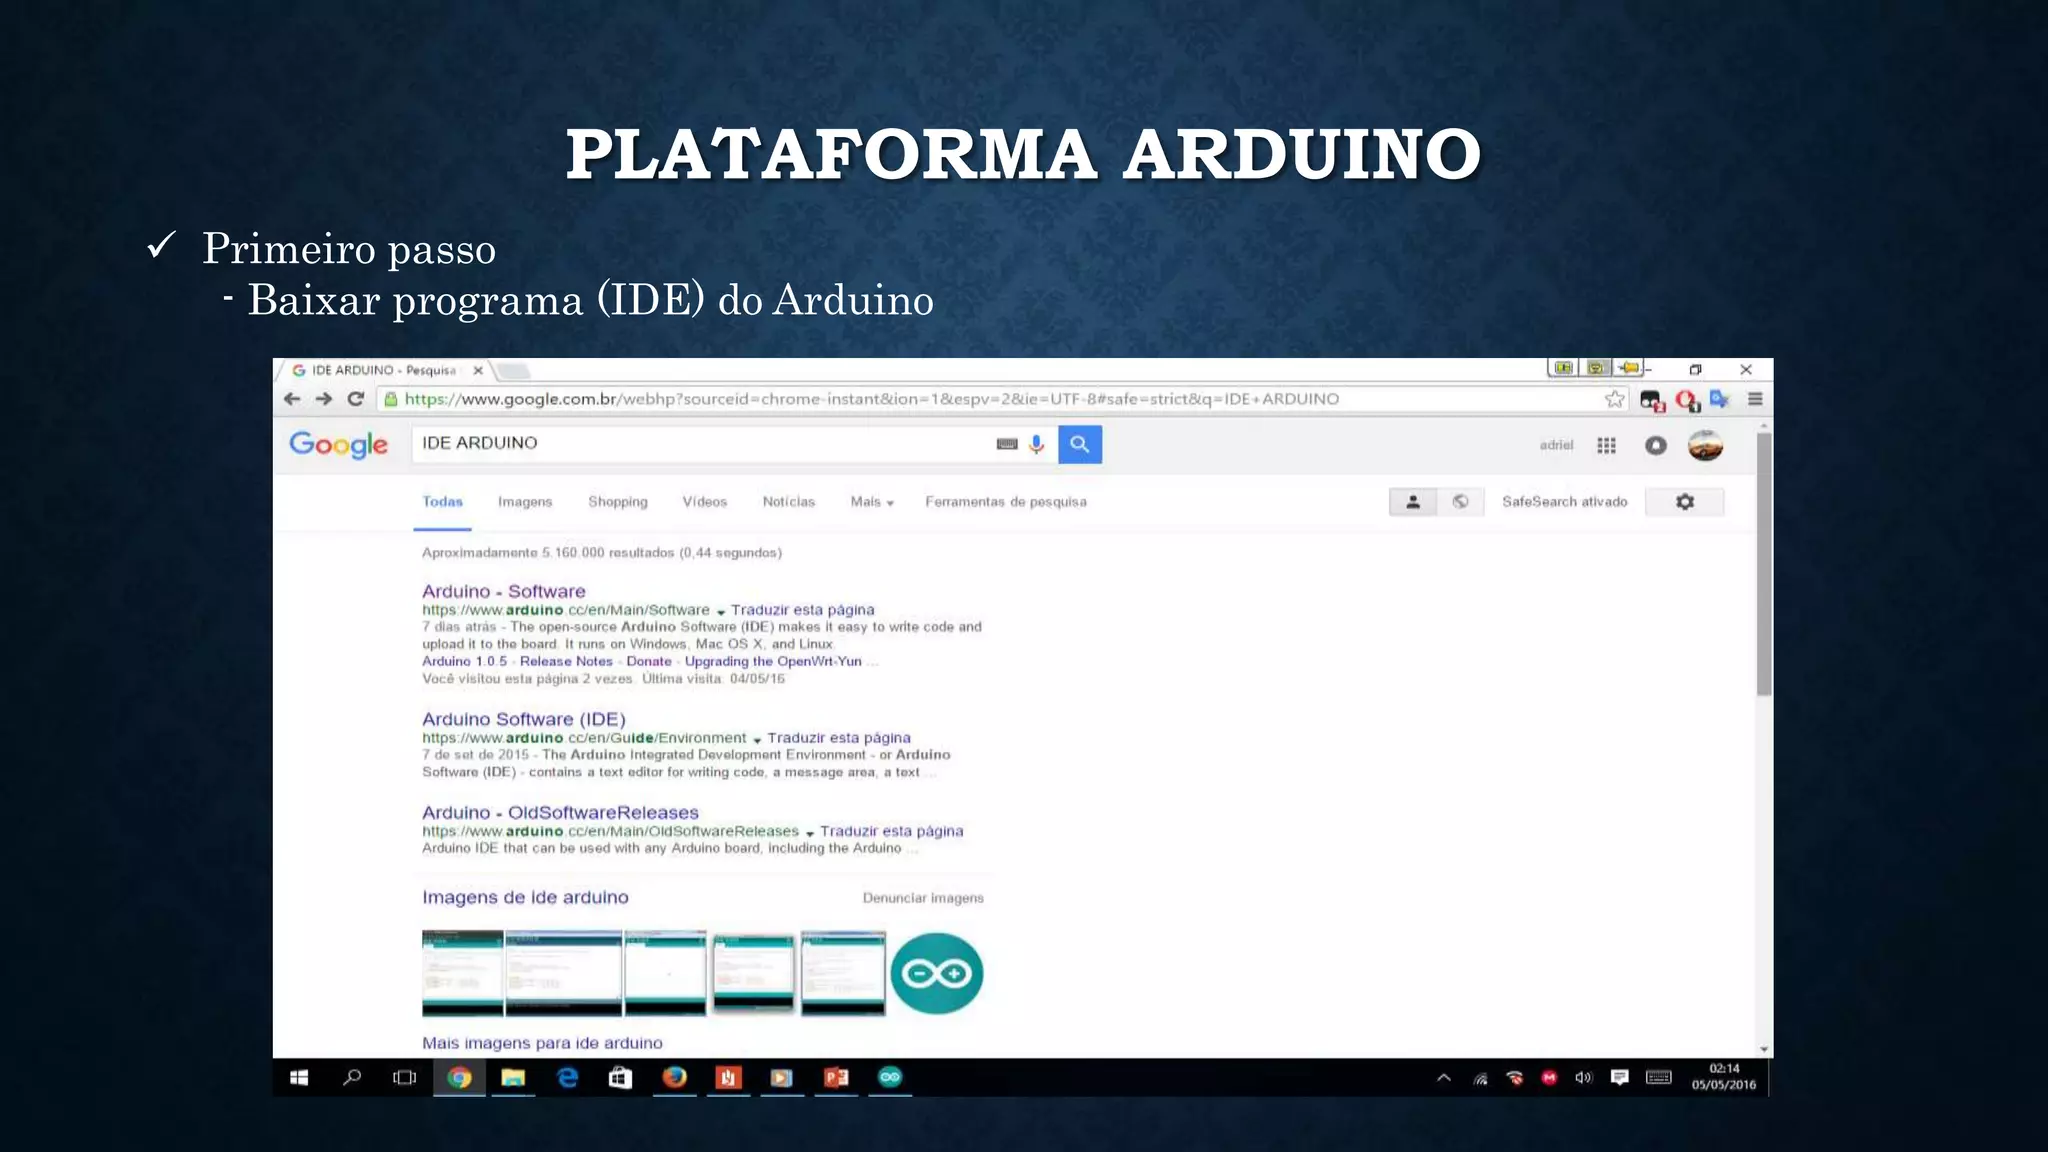Click the Google logo
This screenshot has height=1152, width=2048.
coord(338,445)
